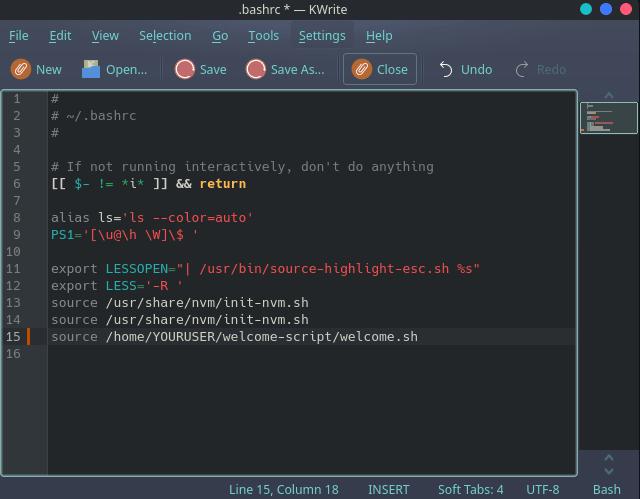Click the greyed-out Redo arrow icon
The image size is (640, 499).
(522, 69)
